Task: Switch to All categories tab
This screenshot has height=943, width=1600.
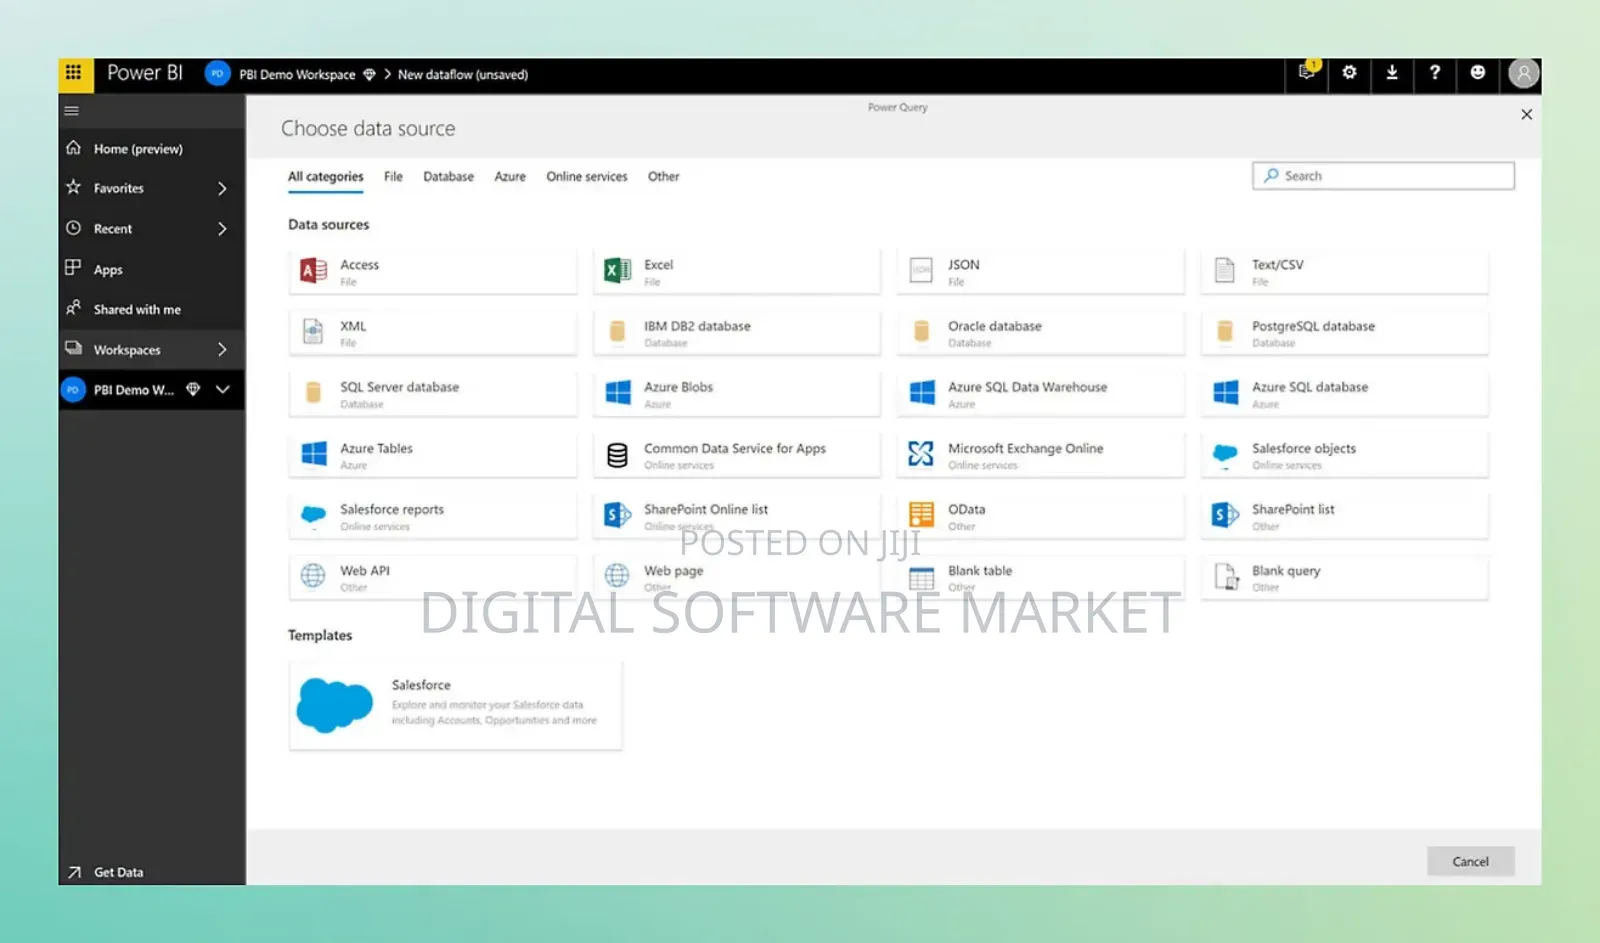Action: [x=326, y=177]
